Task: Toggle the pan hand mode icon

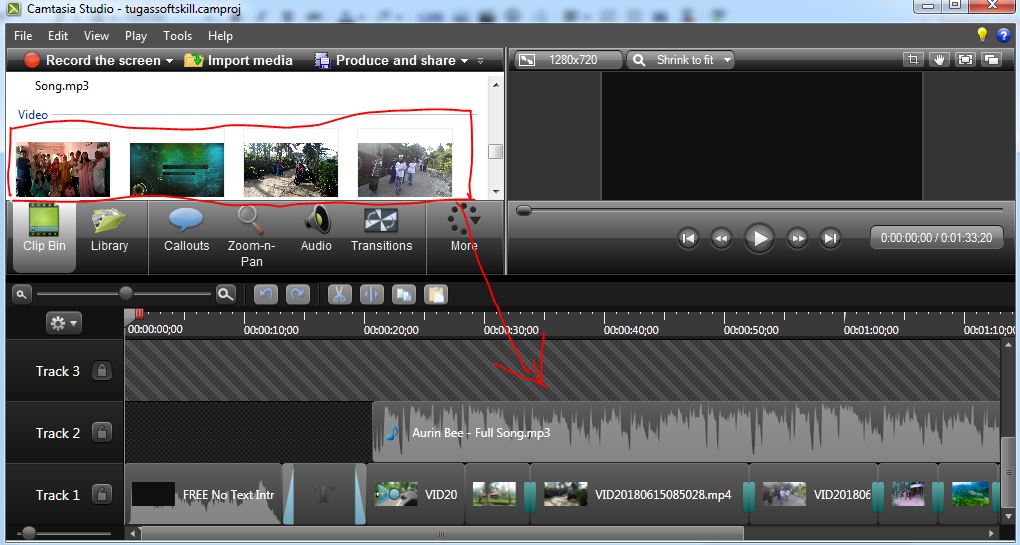Action: 939,60
